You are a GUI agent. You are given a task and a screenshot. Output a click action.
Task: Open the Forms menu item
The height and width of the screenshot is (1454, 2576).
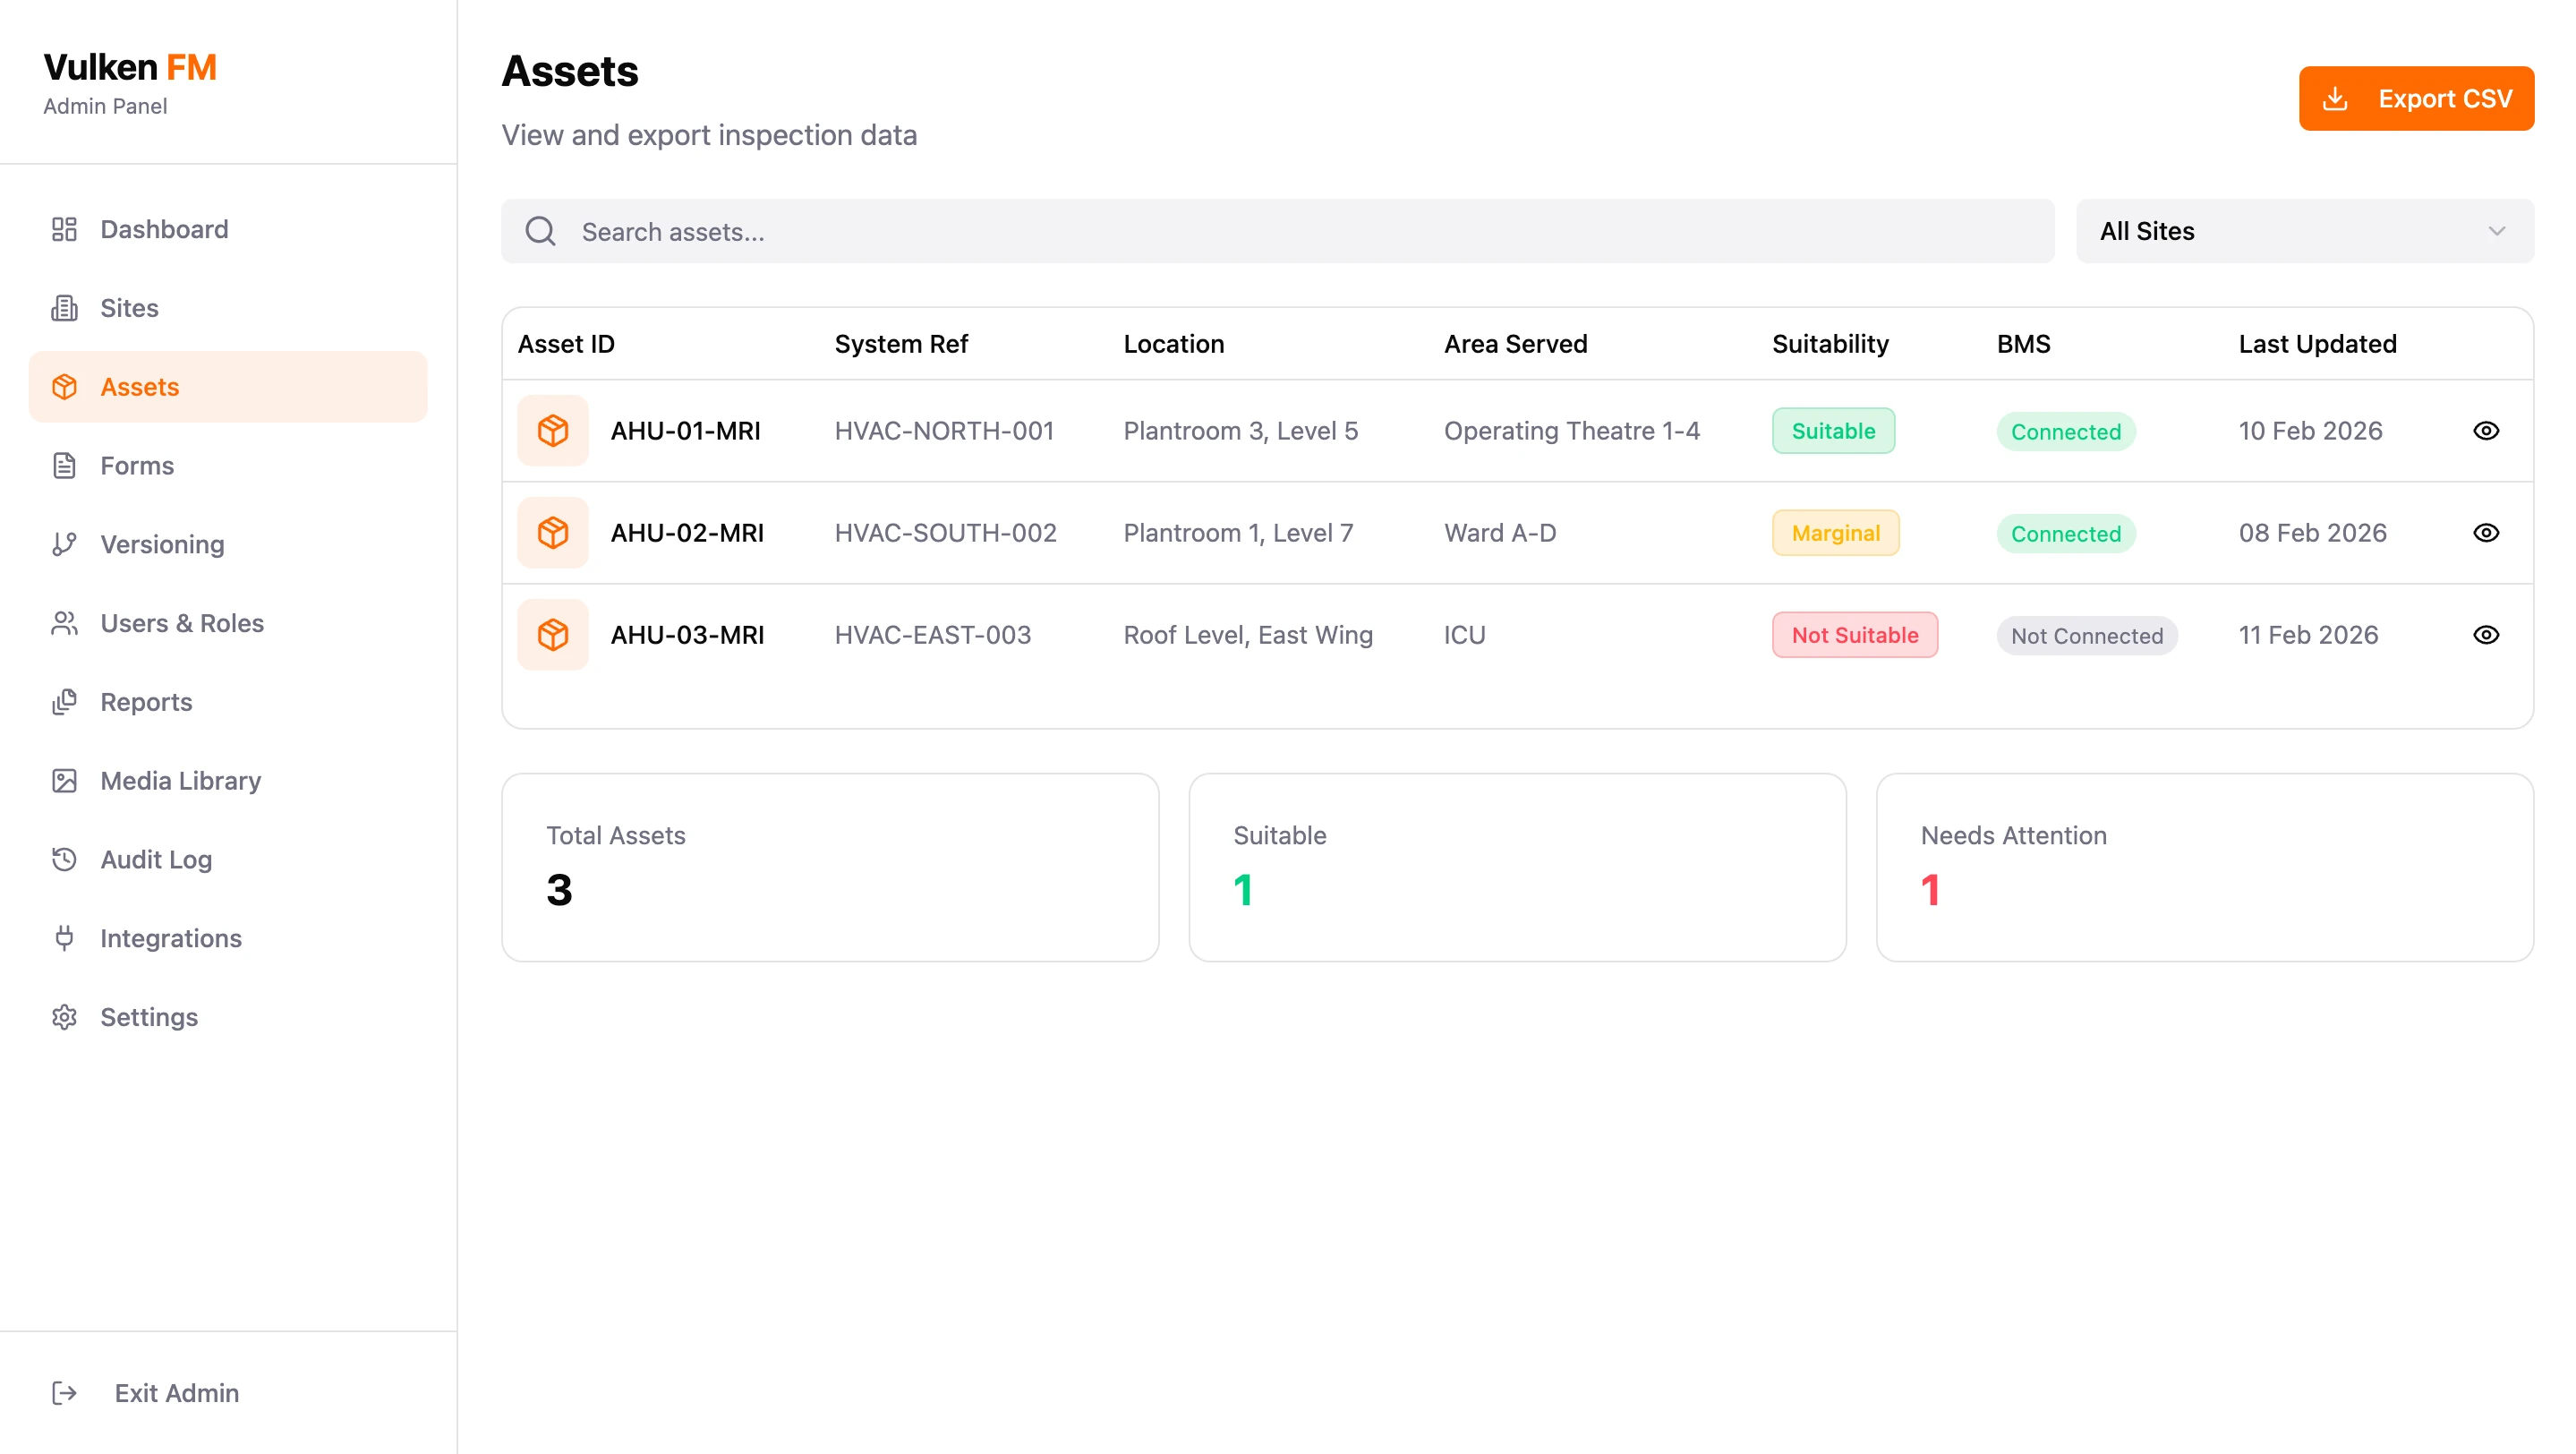pos(137,465)
